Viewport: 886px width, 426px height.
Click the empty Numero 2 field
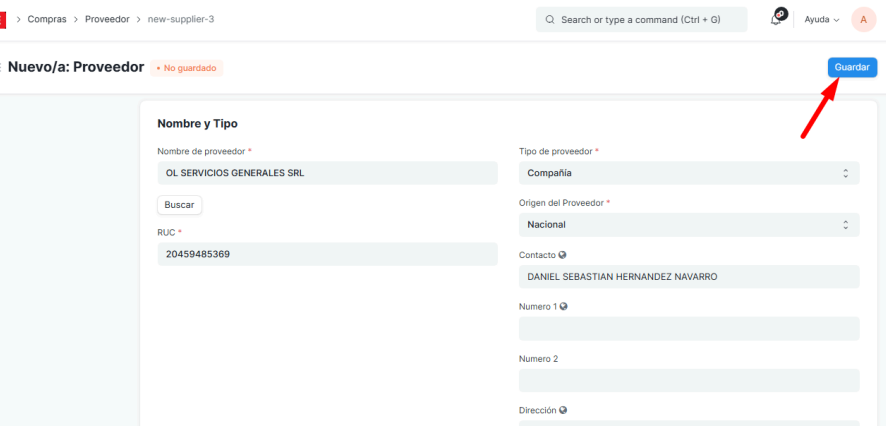coord(688,380)
